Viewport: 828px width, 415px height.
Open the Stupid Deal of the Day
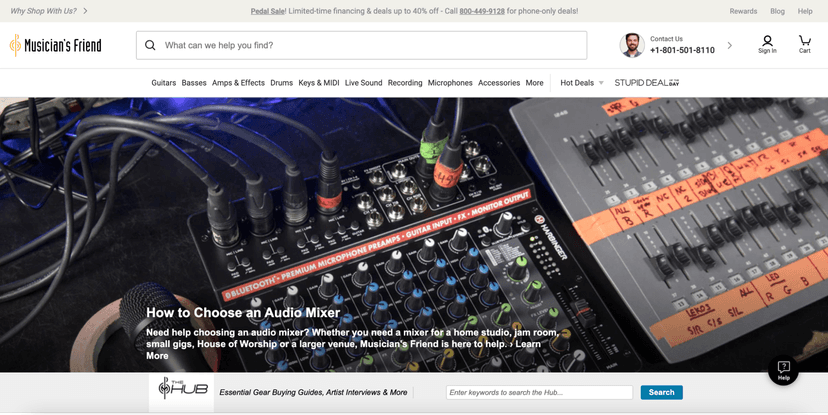[x=647, y=83]
